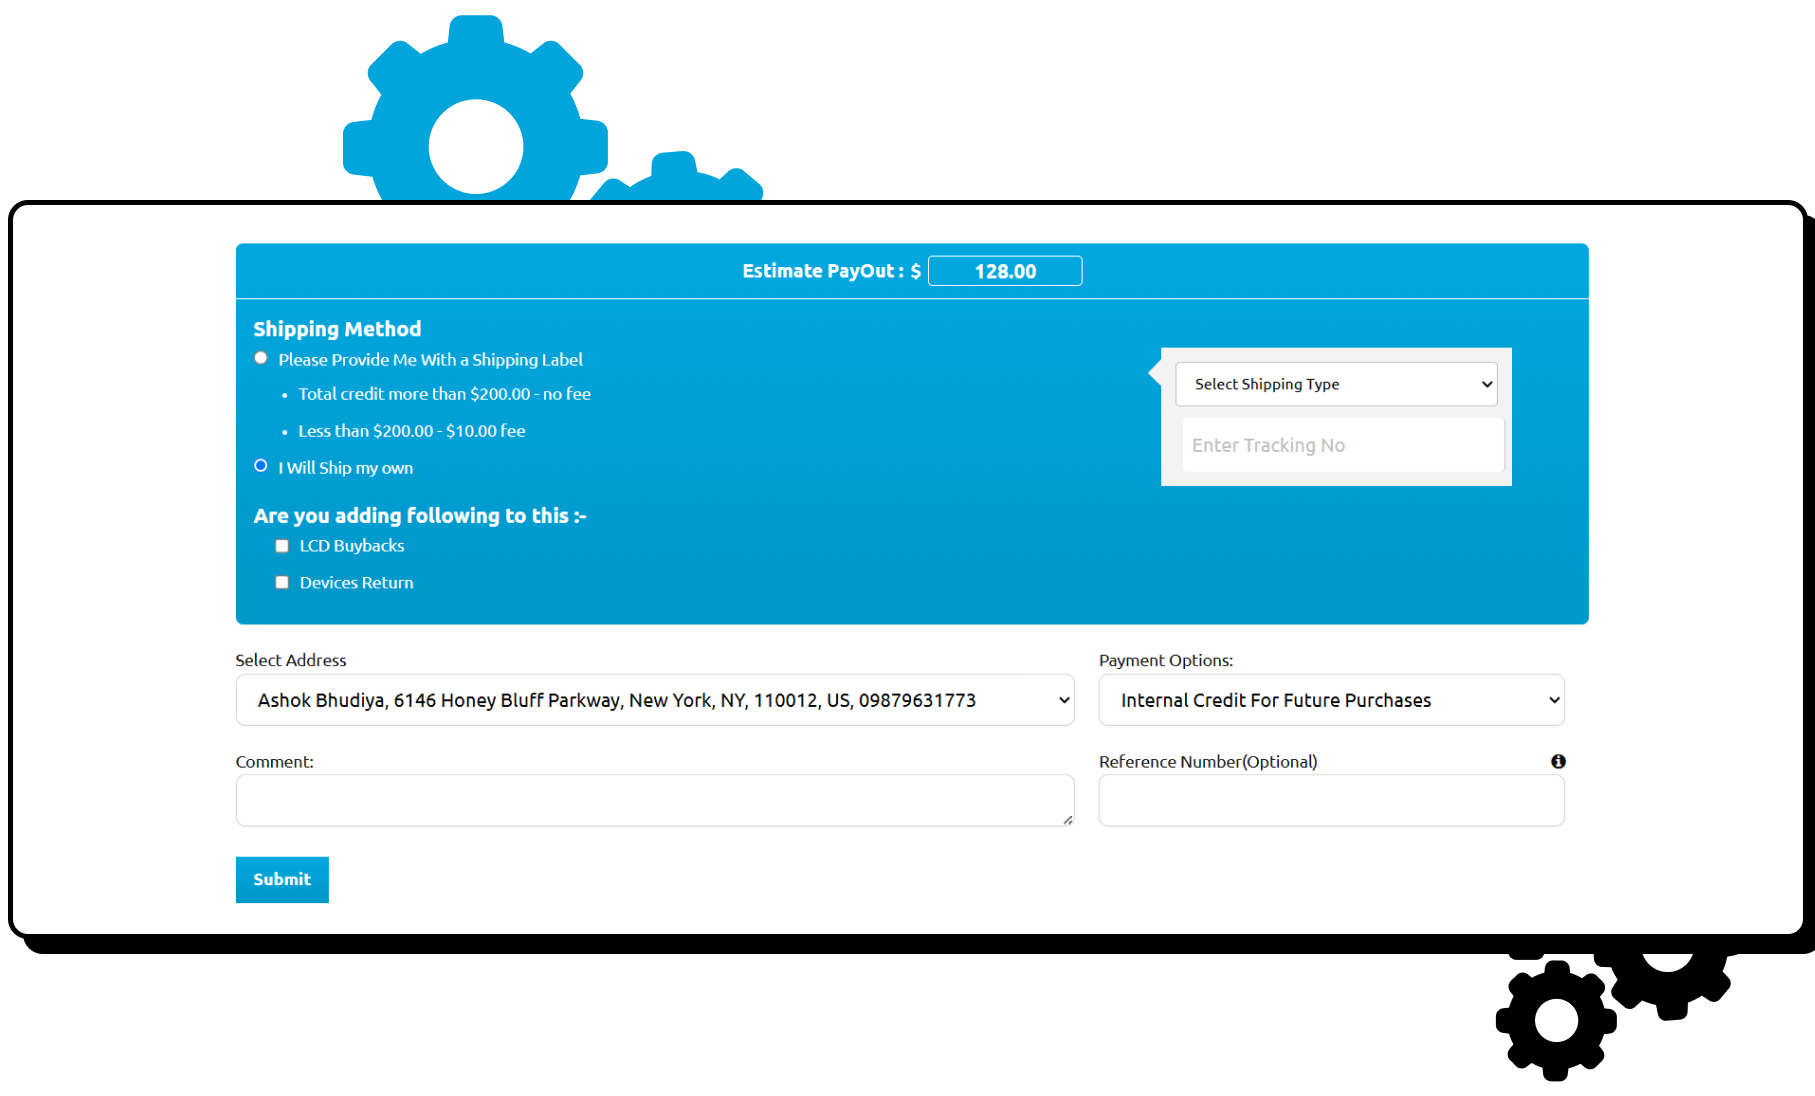Click inside the Enter Tracking No field
This screenshot has height=1096, width=1815.
point(1342,444)
